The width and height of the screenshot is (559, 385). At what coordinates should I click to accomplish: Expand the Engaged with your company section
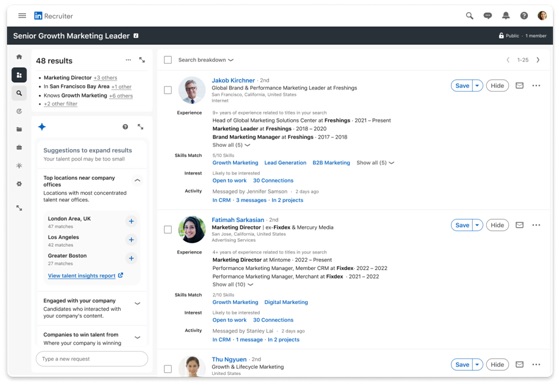pos(137,304)
